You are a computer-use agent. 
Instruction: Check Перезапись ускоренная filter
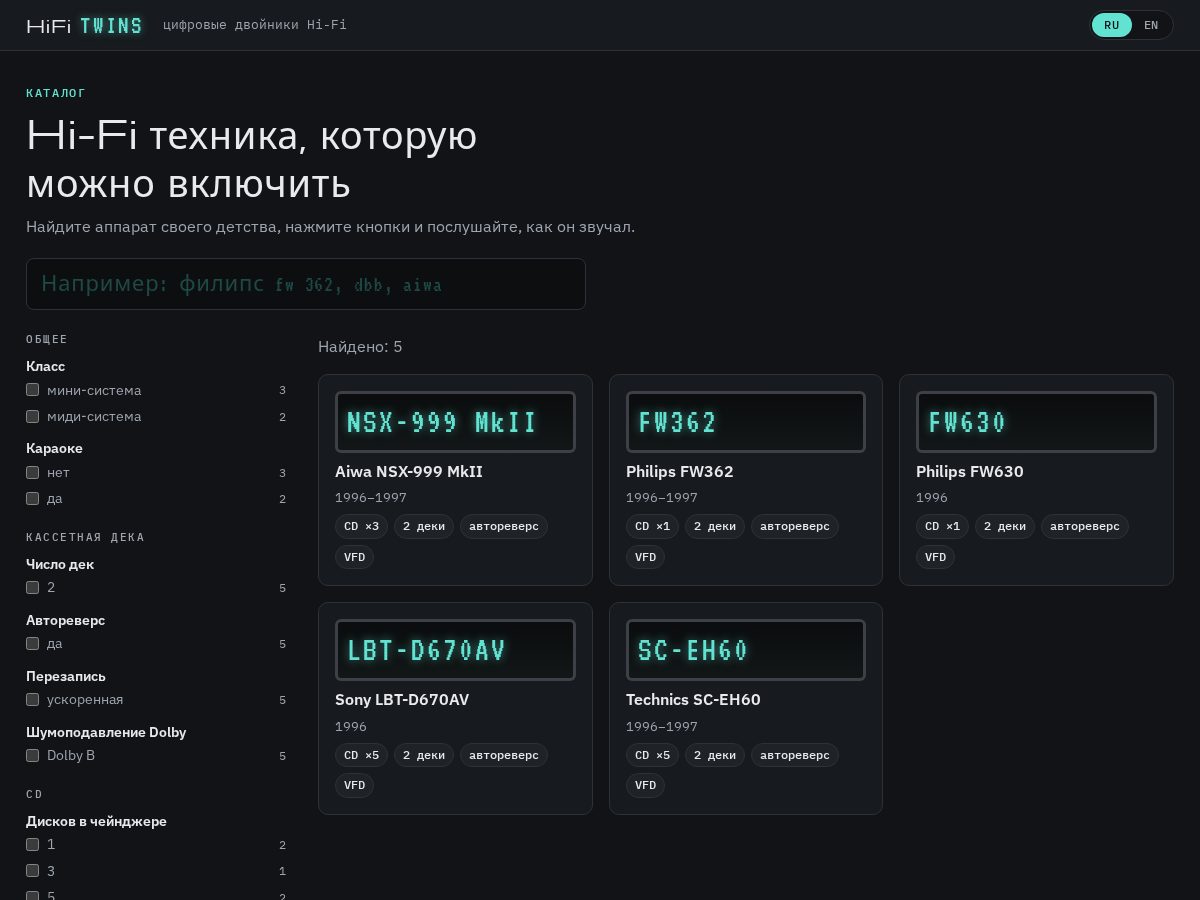[x=33, y=699]
